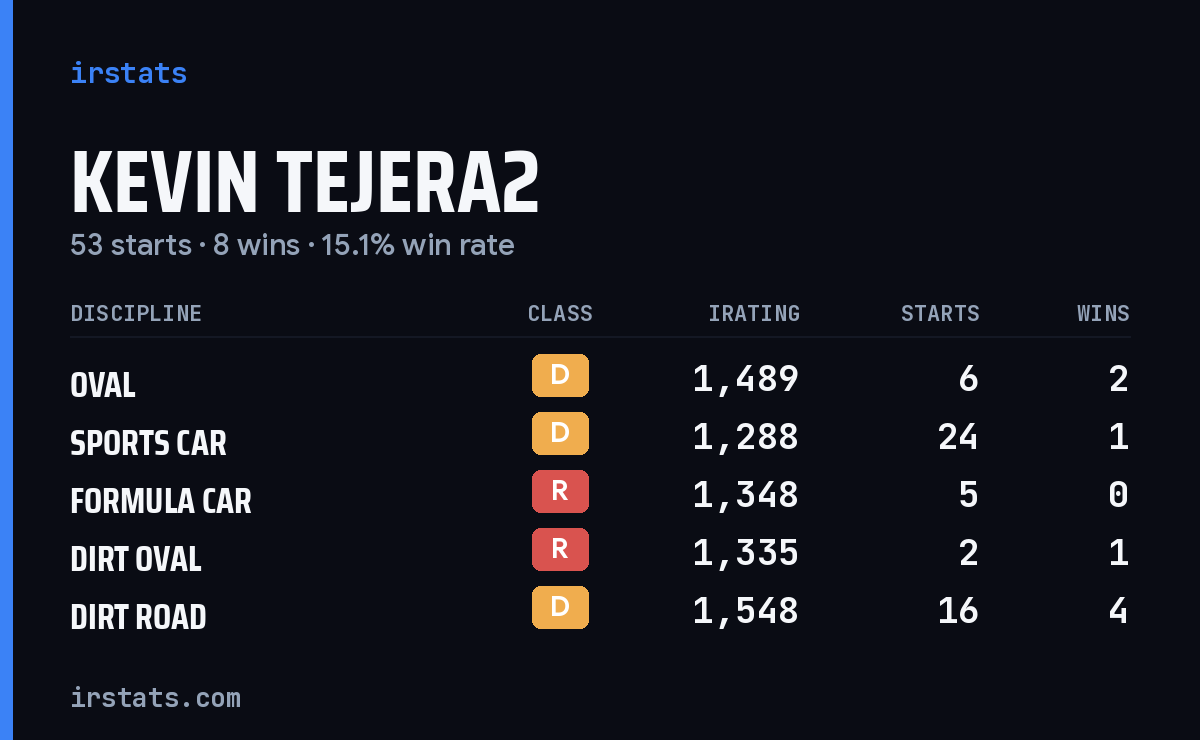Select the Dirt Road discipline row

click(x=600, y=611)
